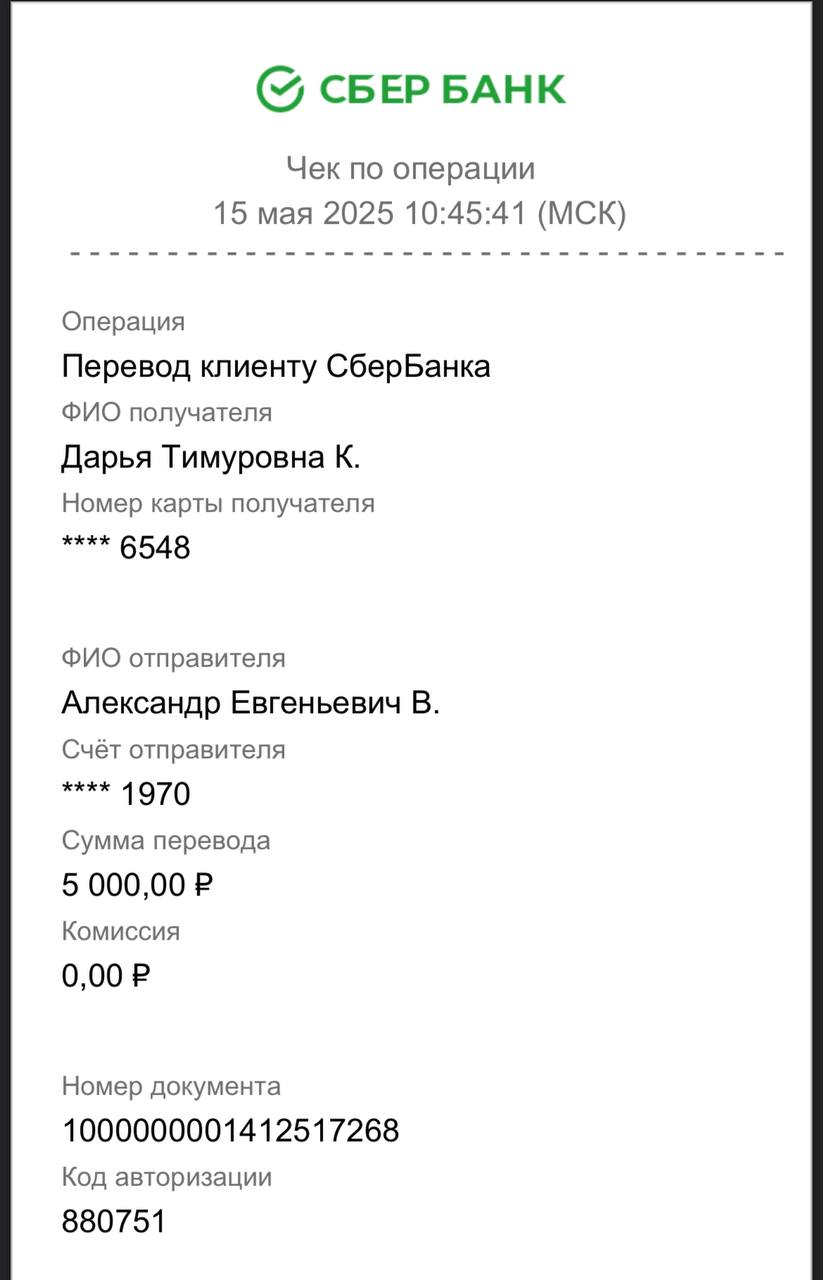
Task: Click the Операция field label
Action: coord(123,322)
